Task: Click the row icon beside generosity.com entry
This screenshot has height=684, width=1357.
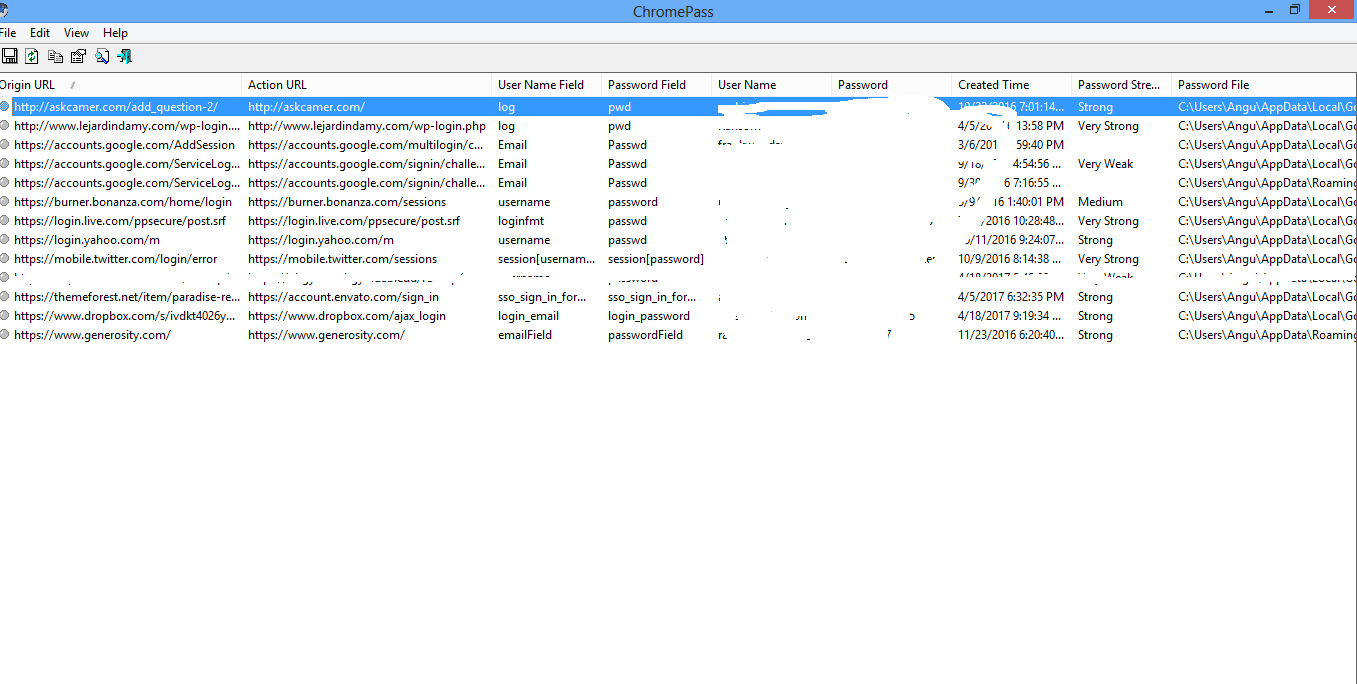Action: click(x=5, y=334)
